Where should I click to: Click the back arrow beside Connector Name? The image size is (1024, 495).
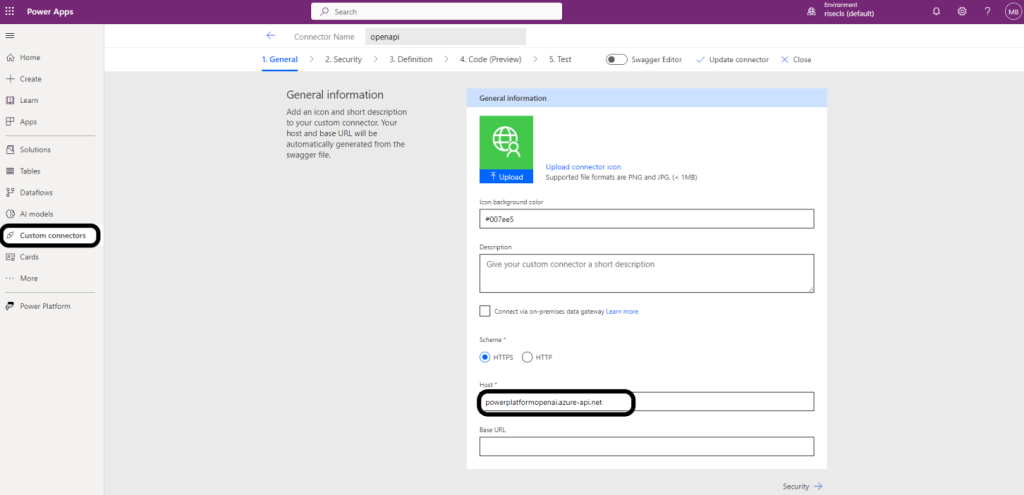click(x=271, y=35)
